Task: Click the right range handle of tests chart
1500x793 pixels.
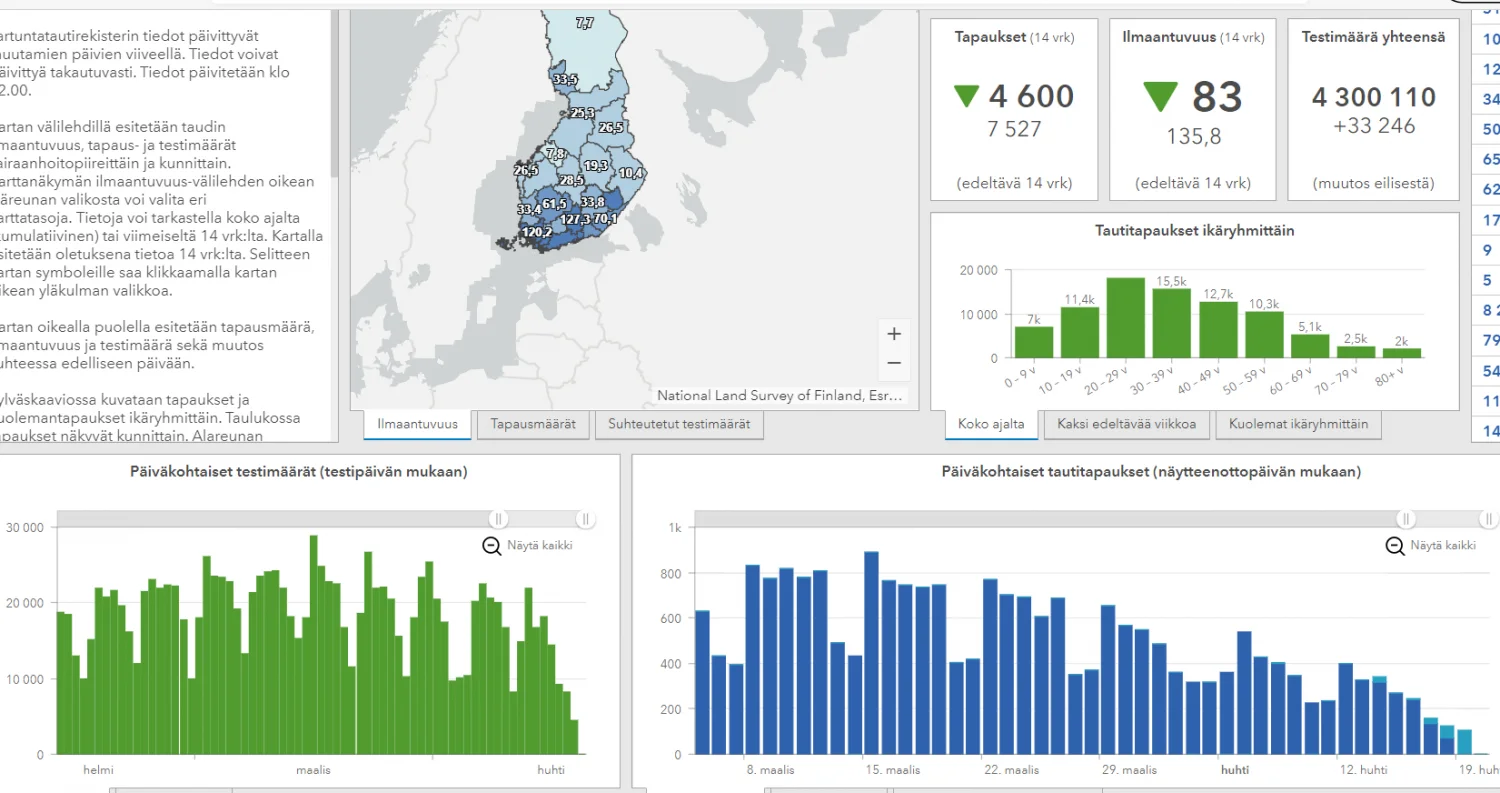Action: point(586,519)
